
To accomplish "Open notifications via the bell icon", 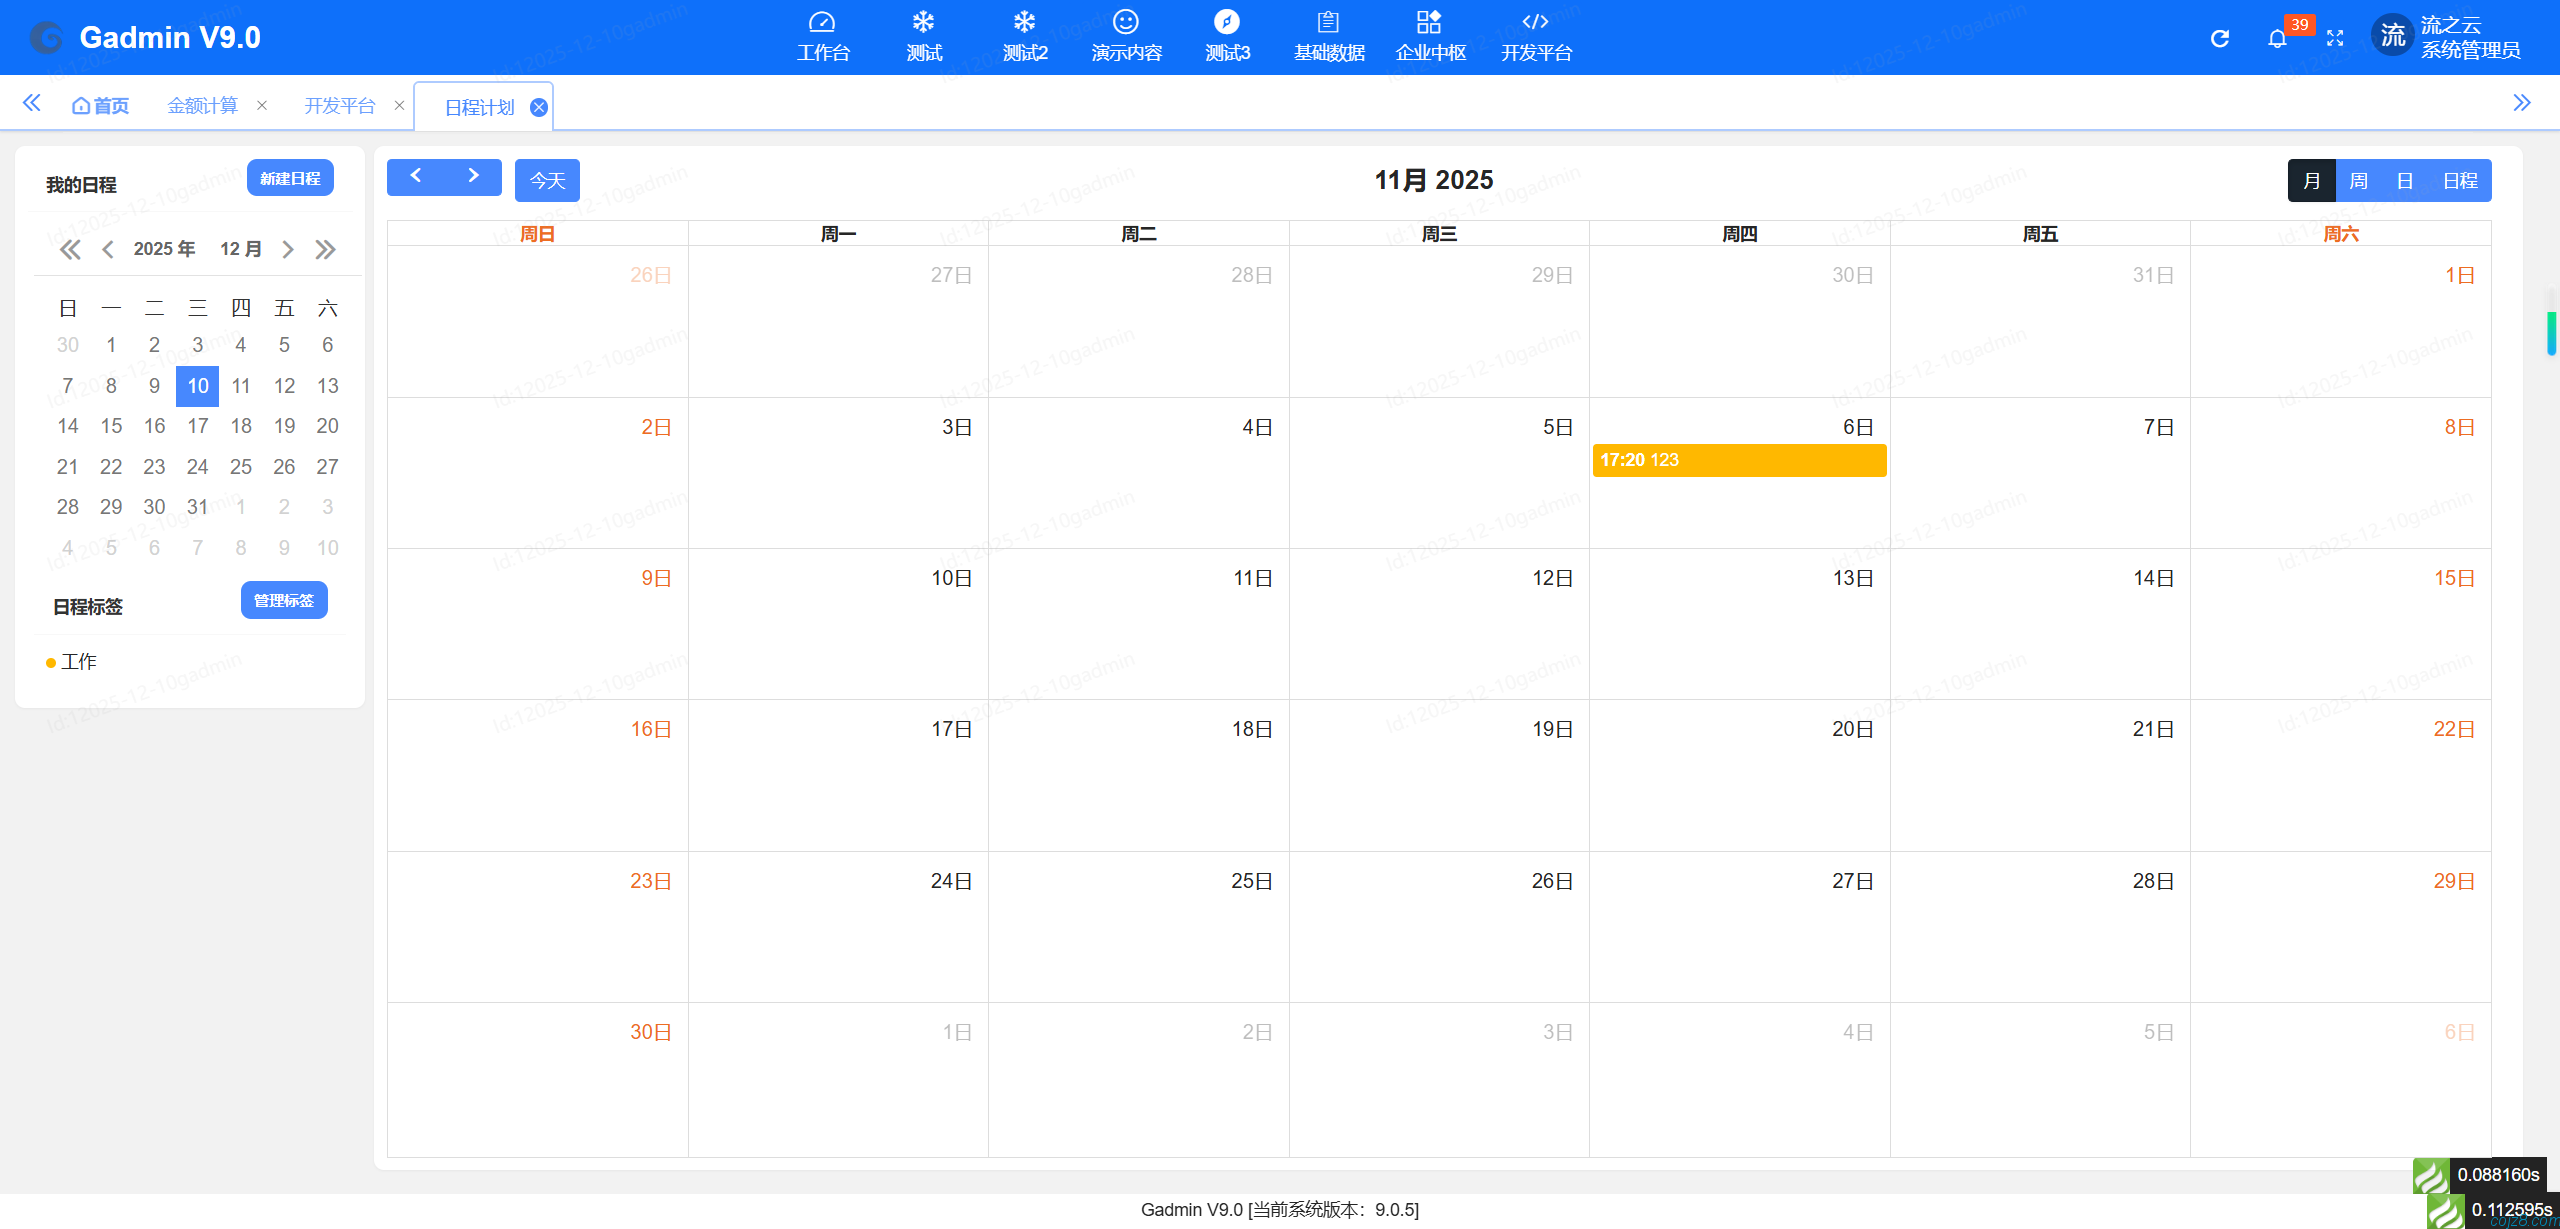I will pyautogui.click(x=2277, y=38).
